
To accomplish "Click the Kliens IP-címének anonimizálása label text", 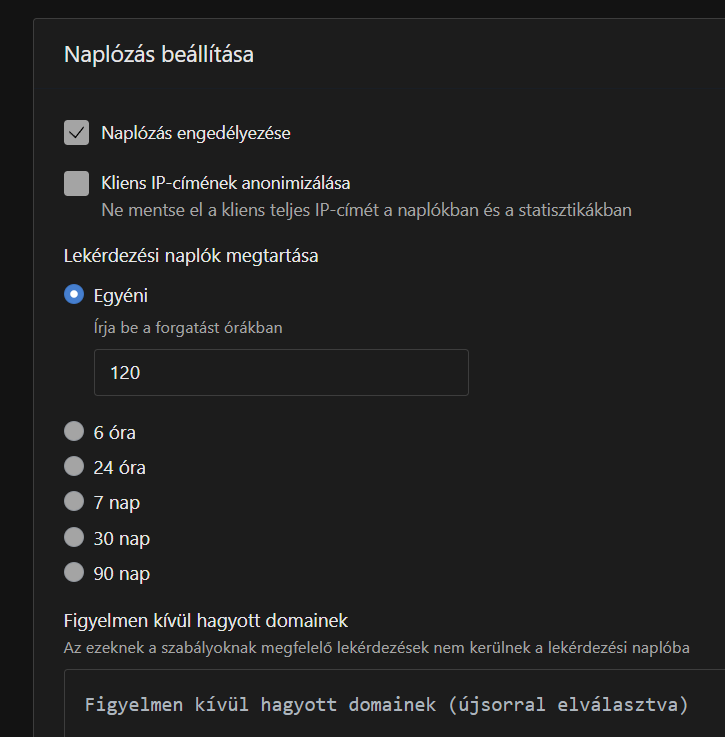I will pos(225,184).
